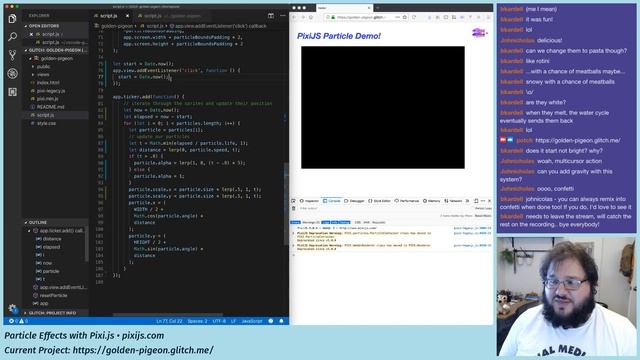640x360 pixels.
Task: Open devtools ellipsis options menu
Action: pos(483,201)
